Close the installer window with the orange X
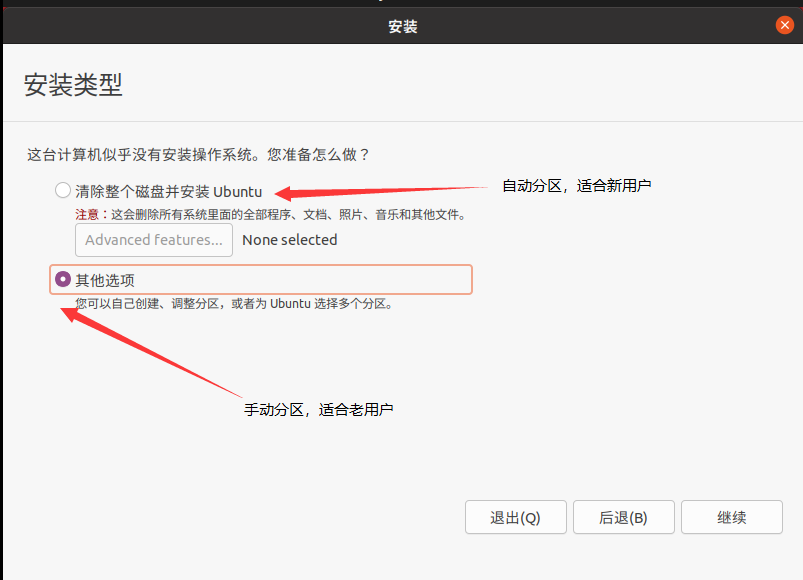The height and width of the screenshot is (580, 803). pyautogui.click(x=785, y=25)
